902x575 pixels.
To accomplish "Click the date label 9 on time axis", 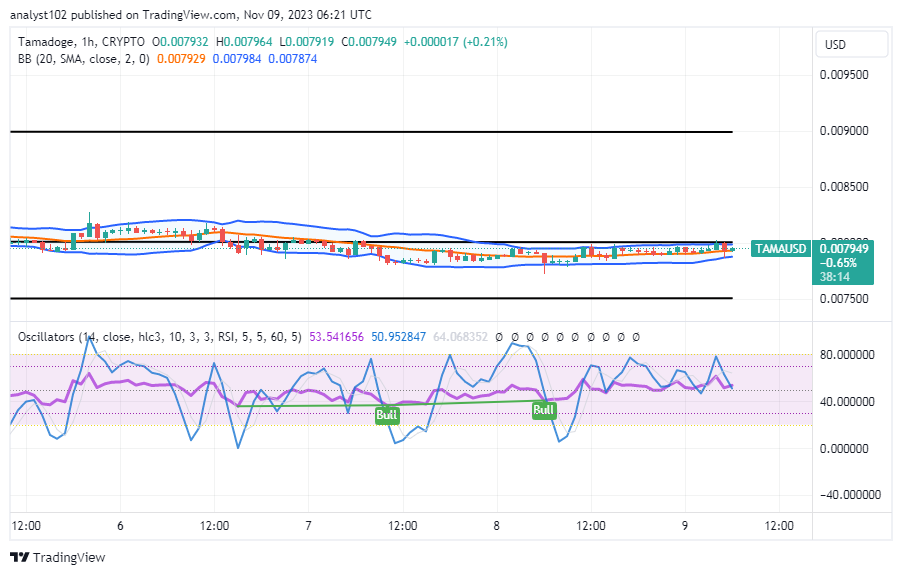I will point(685,526).
